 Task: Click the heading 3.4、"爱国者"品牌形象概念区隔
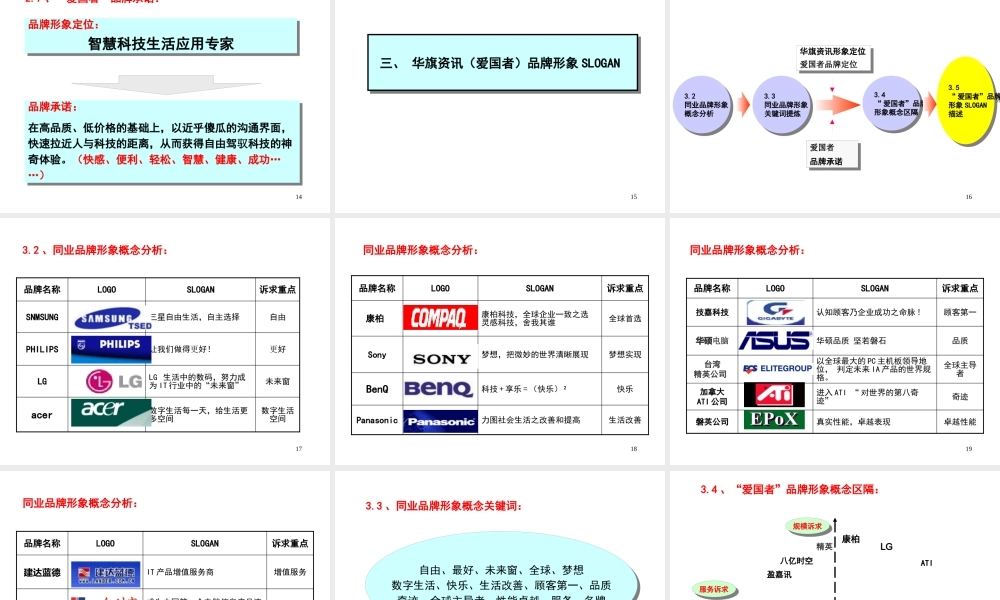(x=790, y=490)
